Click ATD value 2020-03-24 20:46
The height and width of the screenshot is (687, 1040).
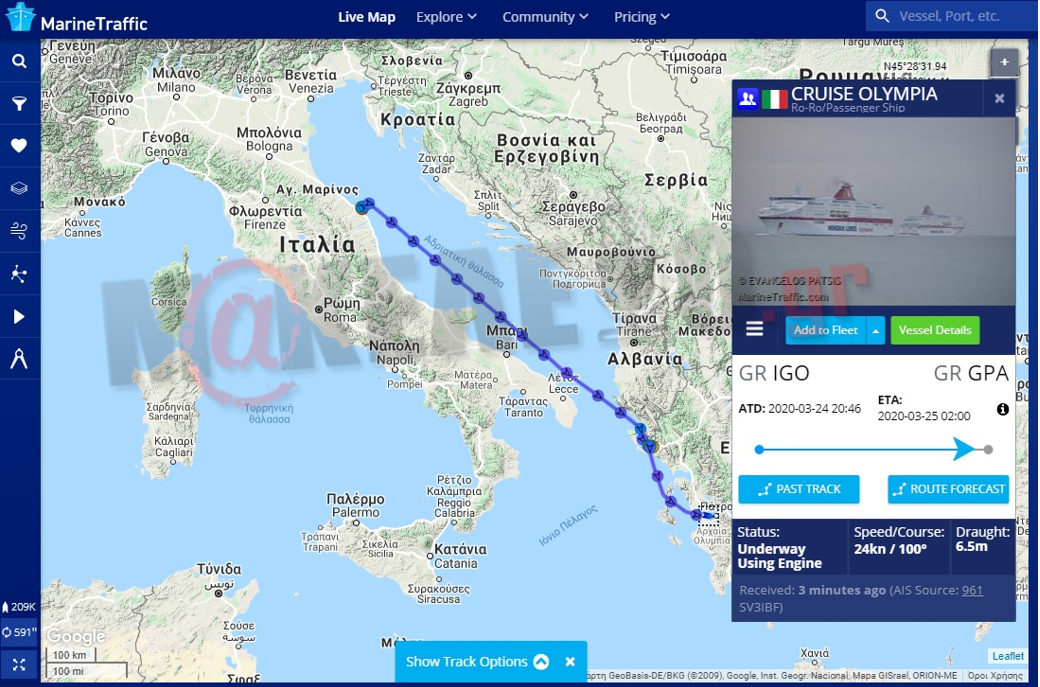pos(814,408)
